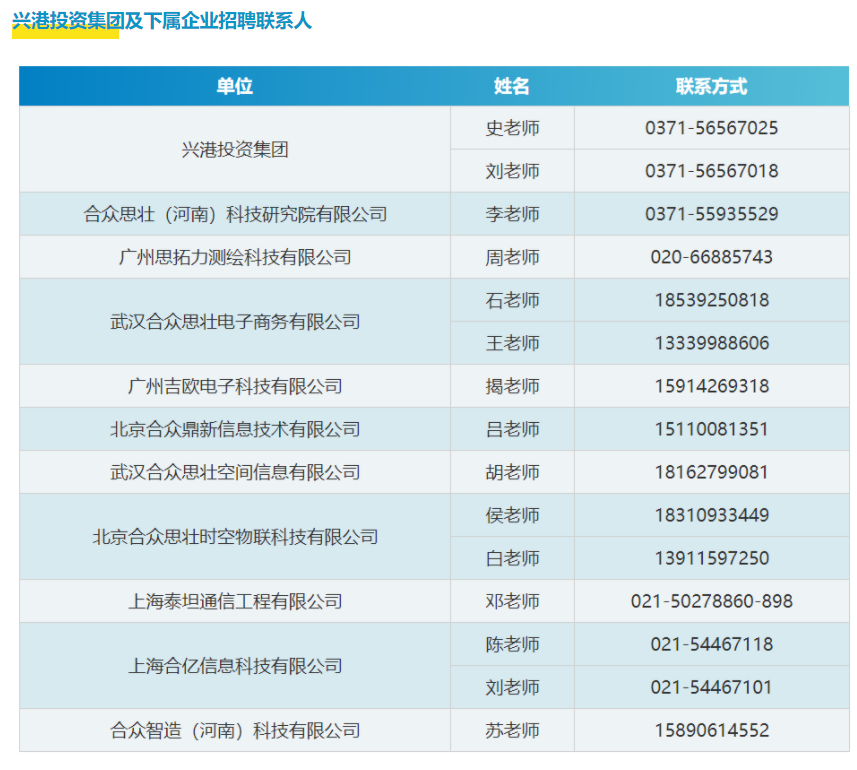Screen dimensions: 857x770
Task: Click phone number 0371-56567025
Action: tap(712, 128)
